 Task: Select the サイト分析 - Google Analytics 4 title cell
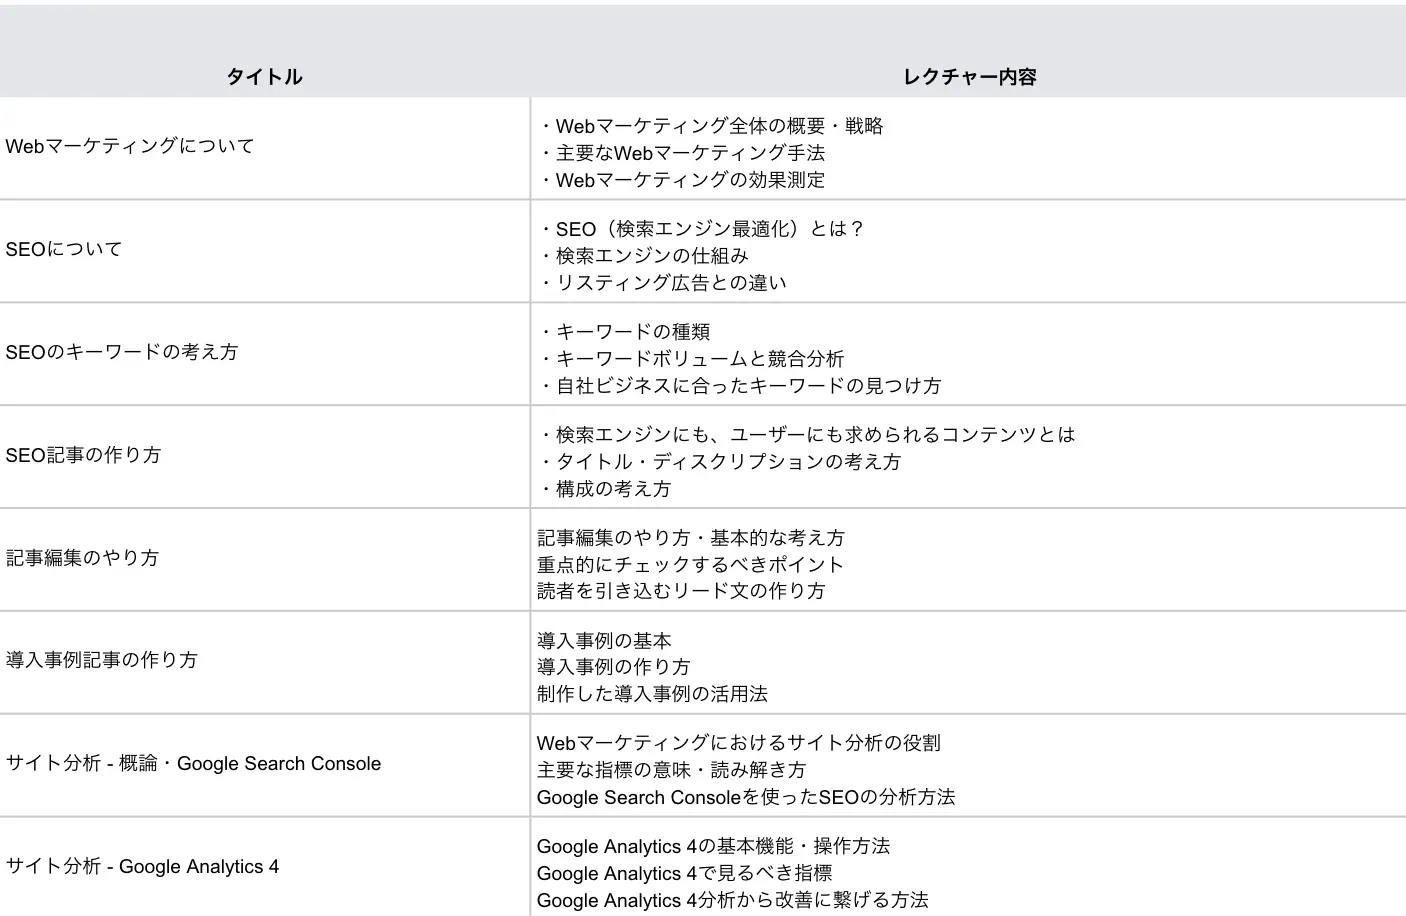pos(143,867)
